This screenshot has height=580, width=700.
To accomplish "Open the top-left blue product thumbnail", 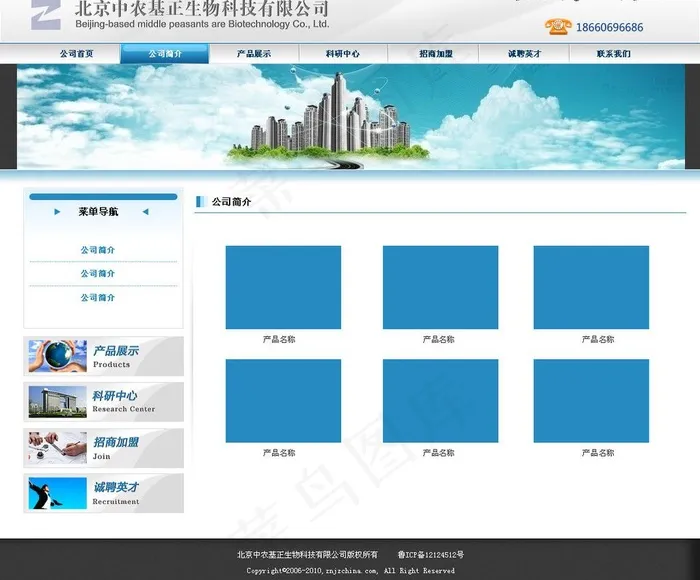I will click(283, 287).
